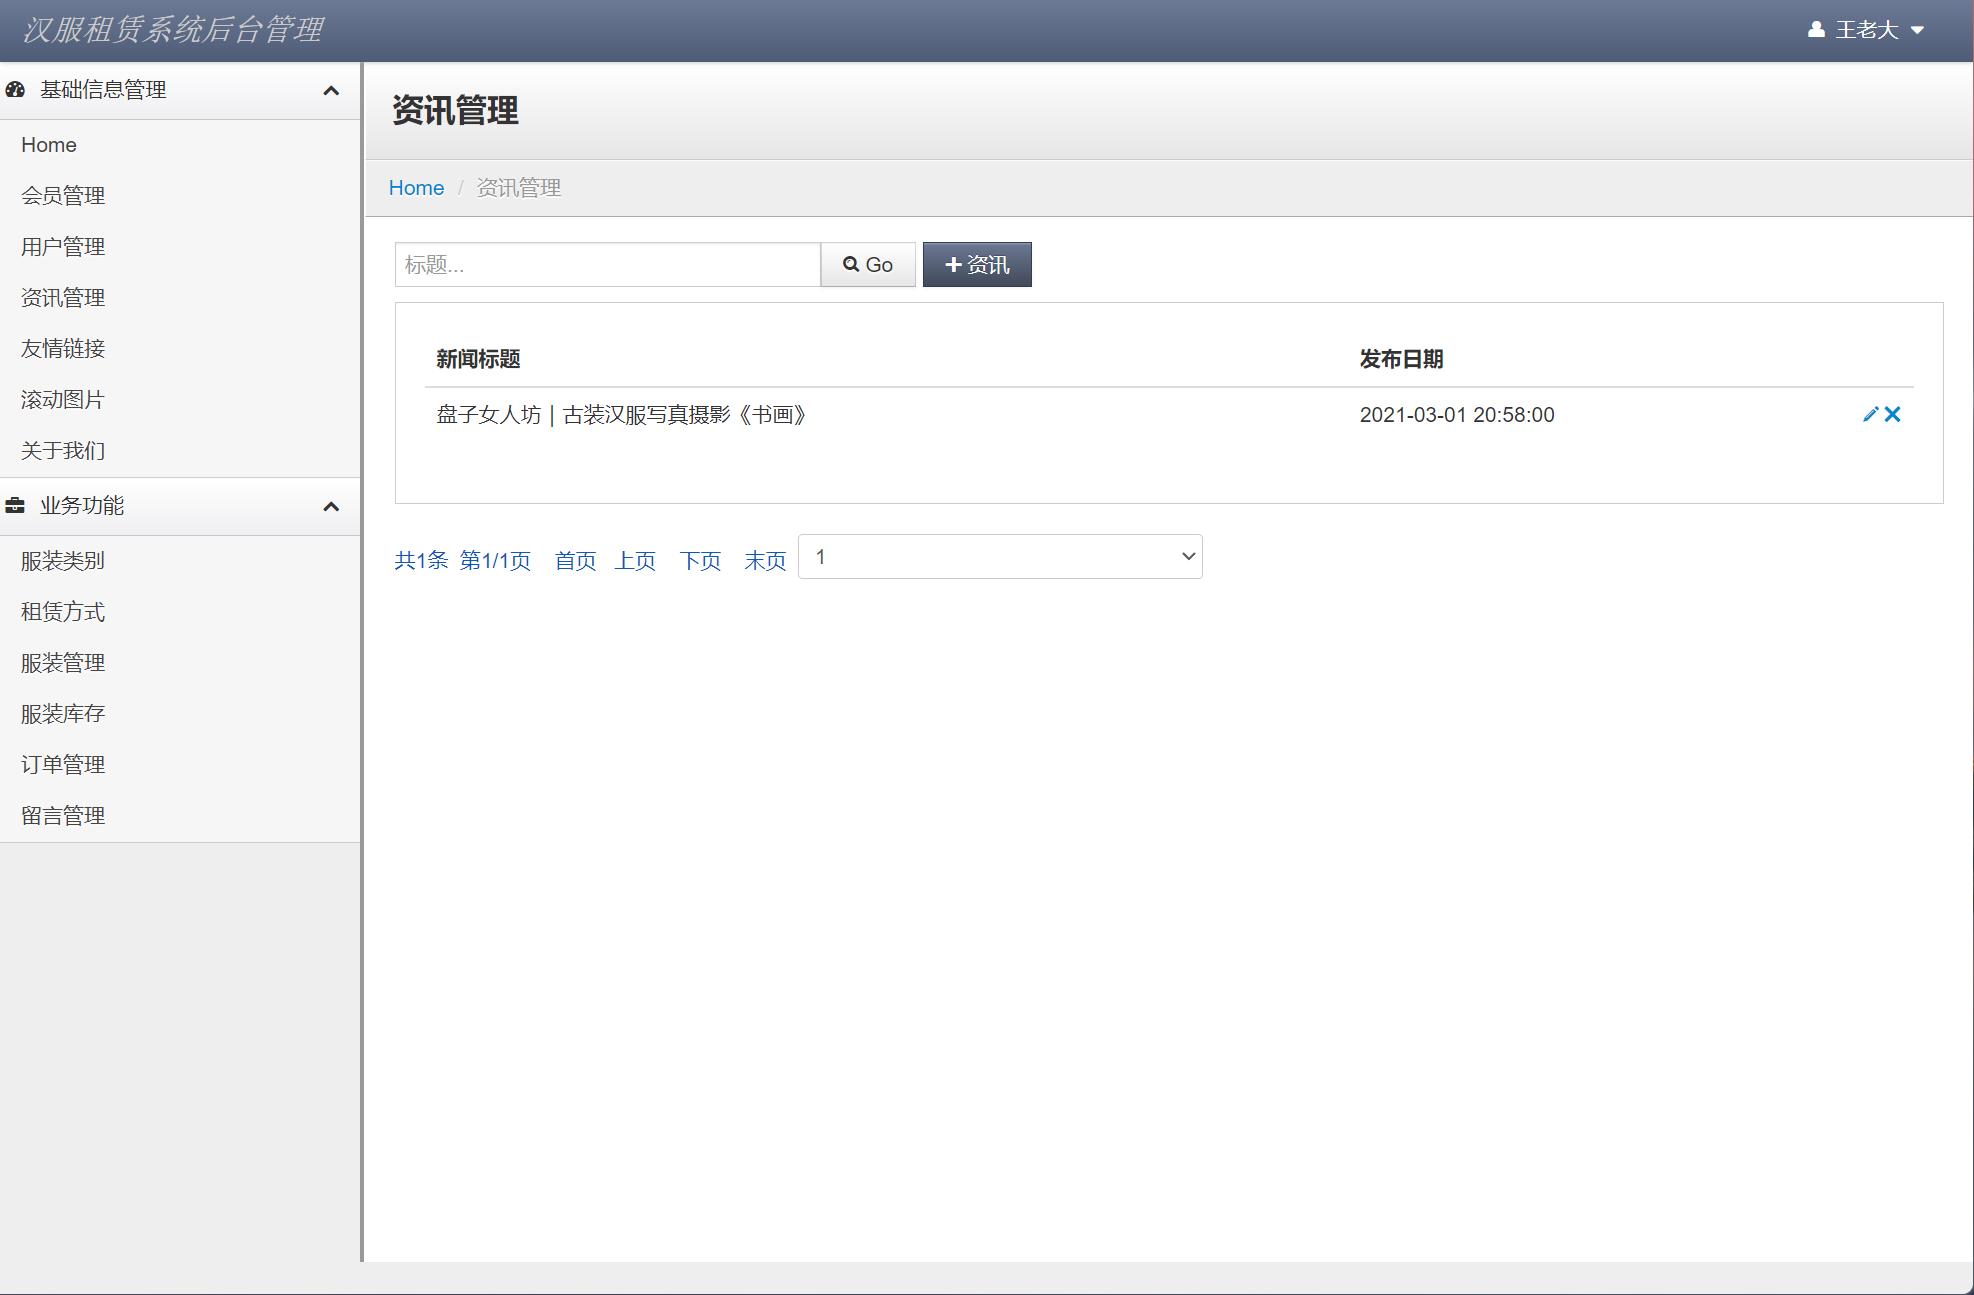Collapse the 基础信息管理 section chevron

pyautogui.click(x=331, y=91)
